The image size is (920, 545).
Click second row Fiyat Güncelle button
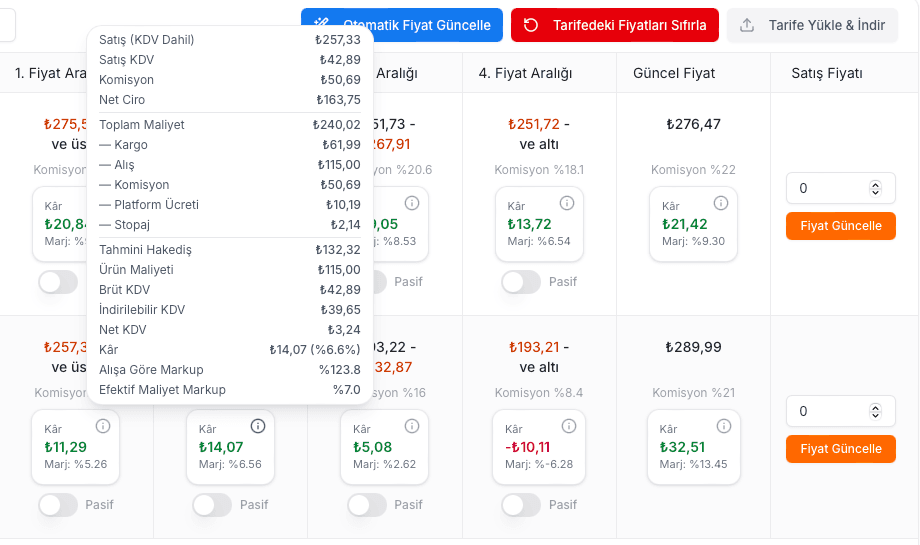coord(841,449)
